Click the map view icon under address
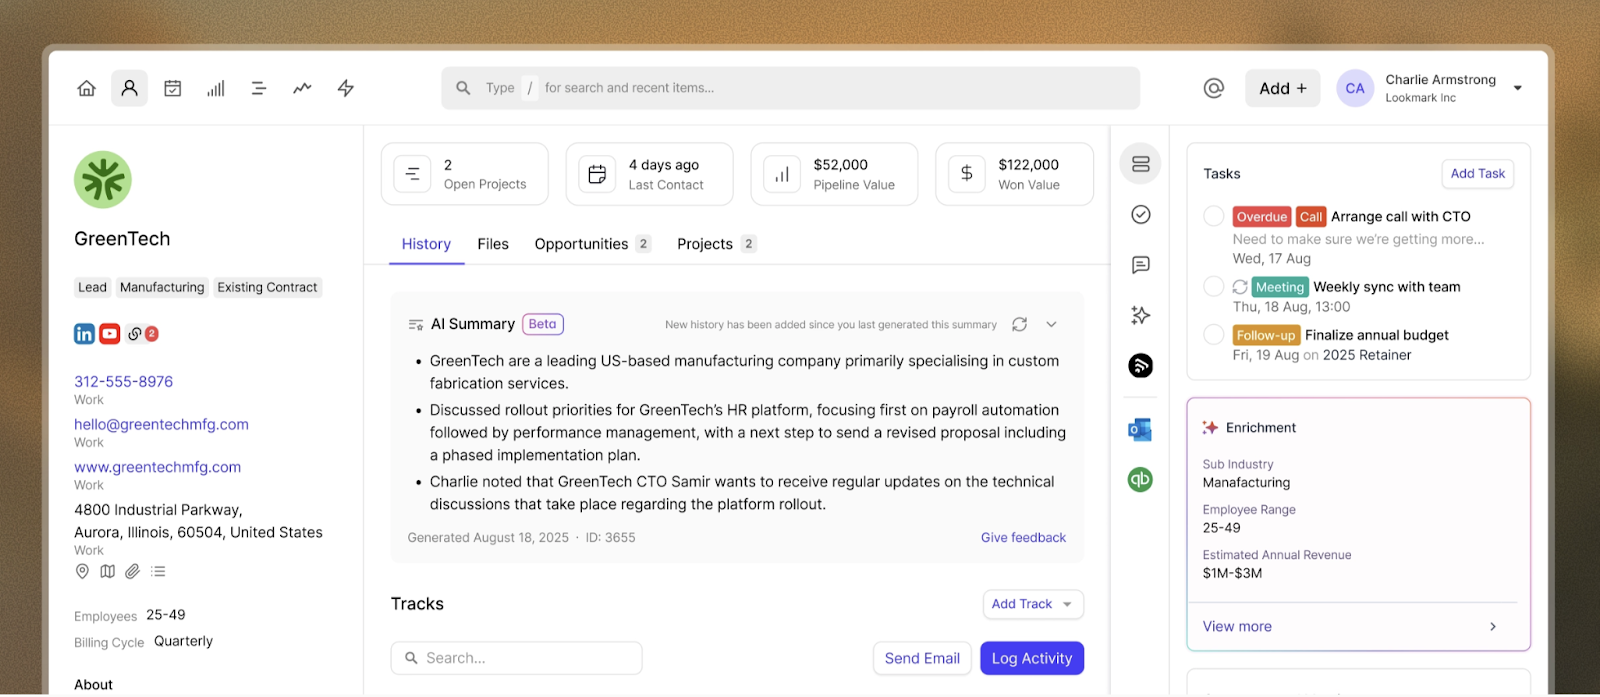 pyautogui.click(x=108, y=571)
